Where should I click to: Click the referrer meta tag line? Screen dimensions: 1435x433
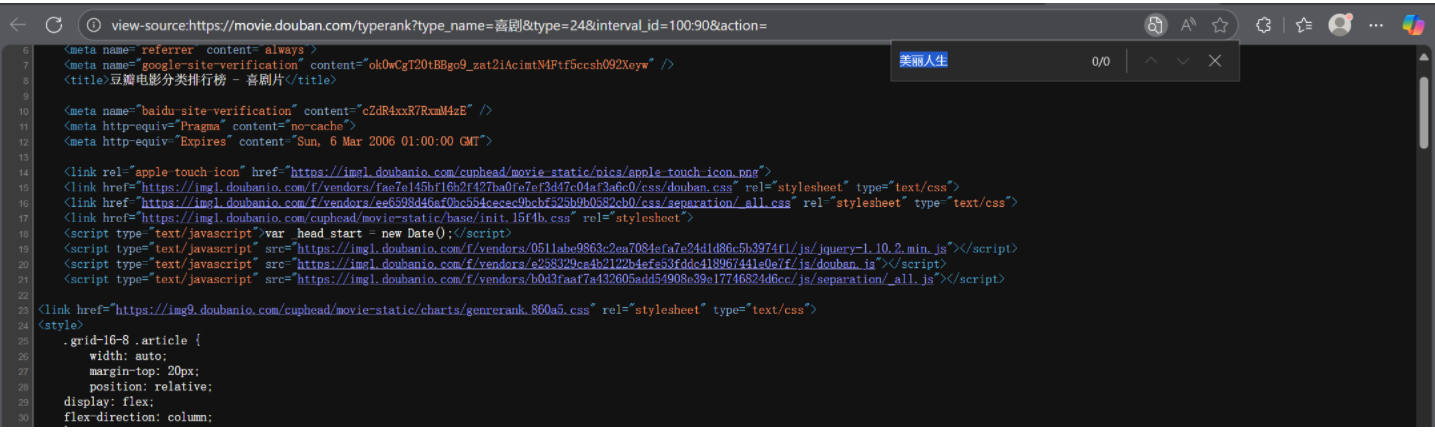tap(190, 49)
